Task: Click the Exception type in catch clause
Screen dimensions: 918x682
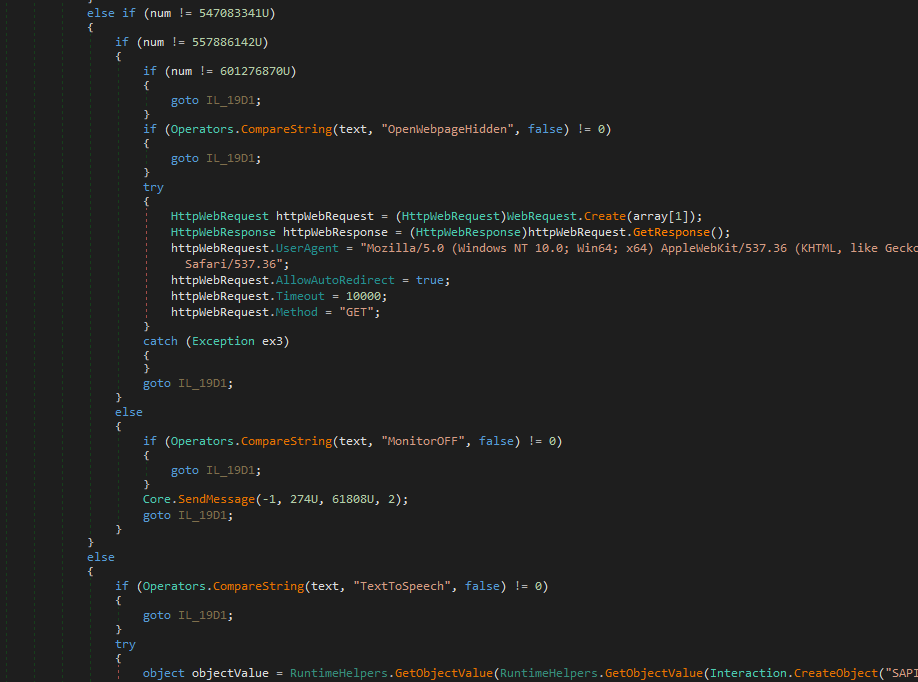Action: [216, 341]
